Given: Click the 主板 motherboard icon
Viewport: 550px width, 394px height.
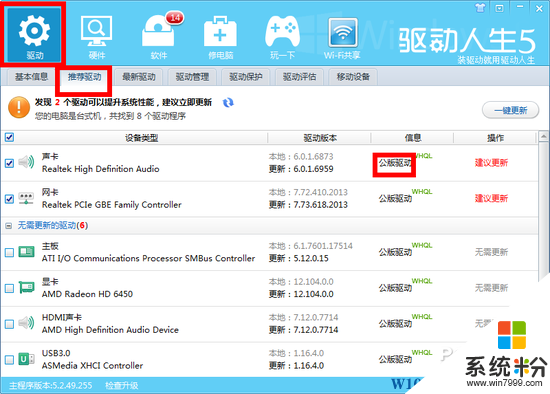Looking at the screenshot, I should (x=26, y=252).
